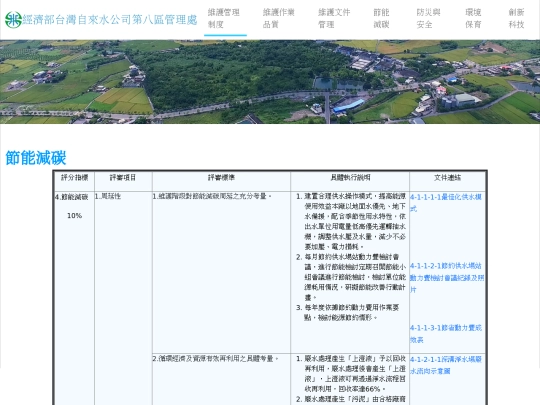Go to the 維護文件管理 menu item
540x405 pixels.
[x=334, y=19]
